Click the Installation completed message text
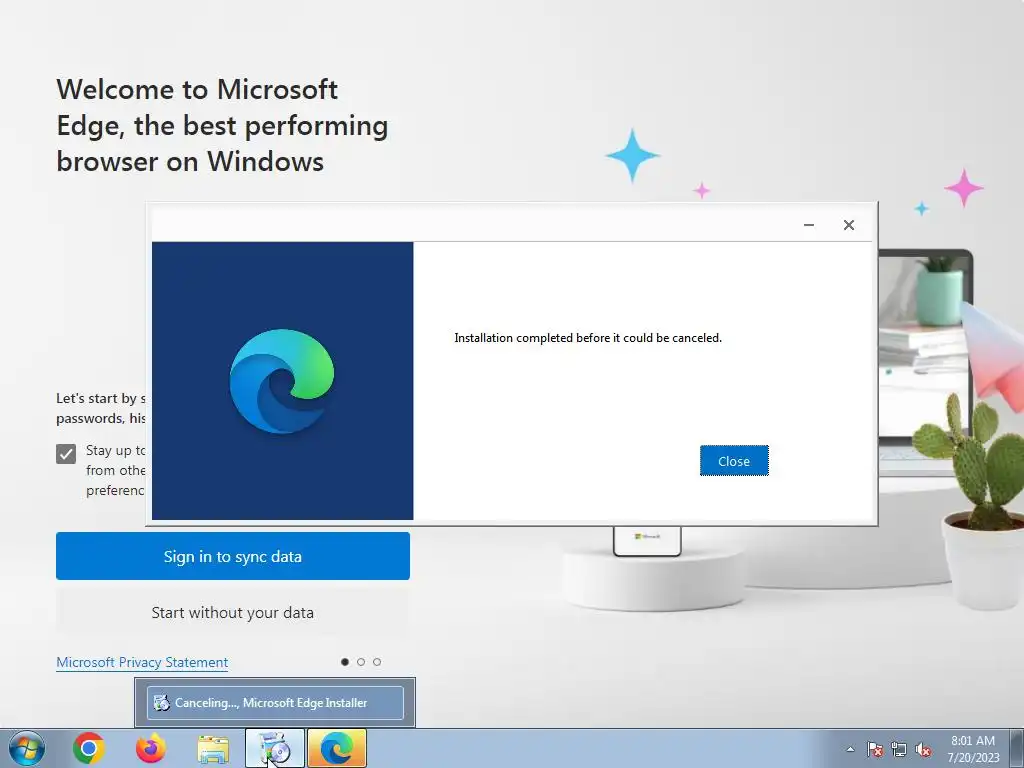The image size is (1024, 768). [588, 338]
